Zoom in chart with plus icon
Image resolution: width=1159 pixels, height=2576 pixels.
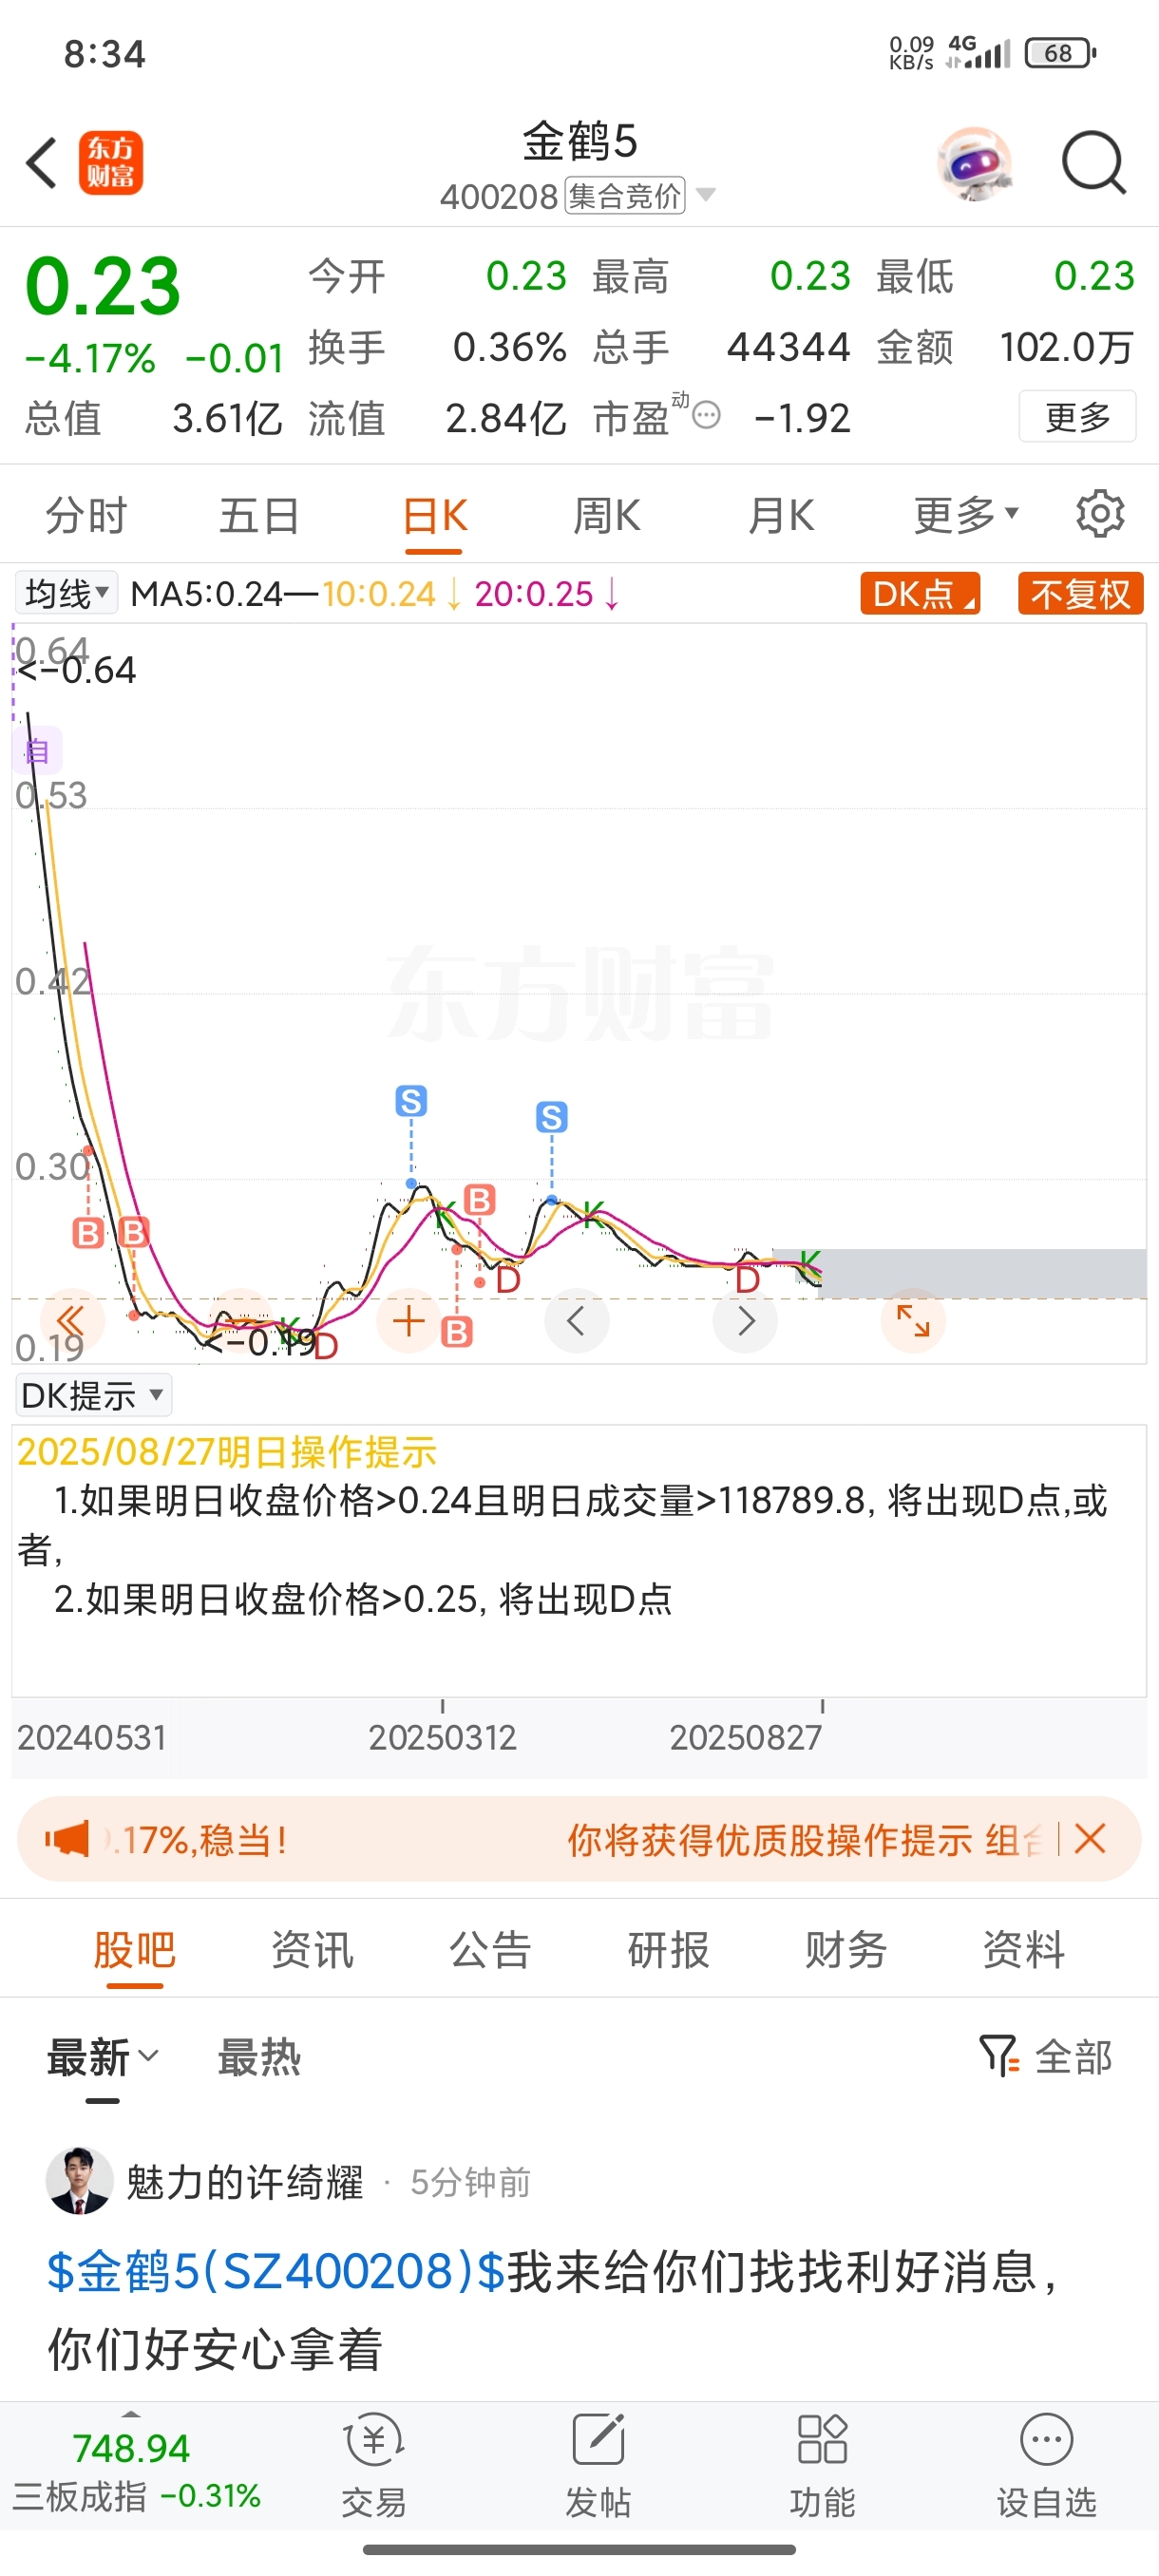pos(409,1321)
